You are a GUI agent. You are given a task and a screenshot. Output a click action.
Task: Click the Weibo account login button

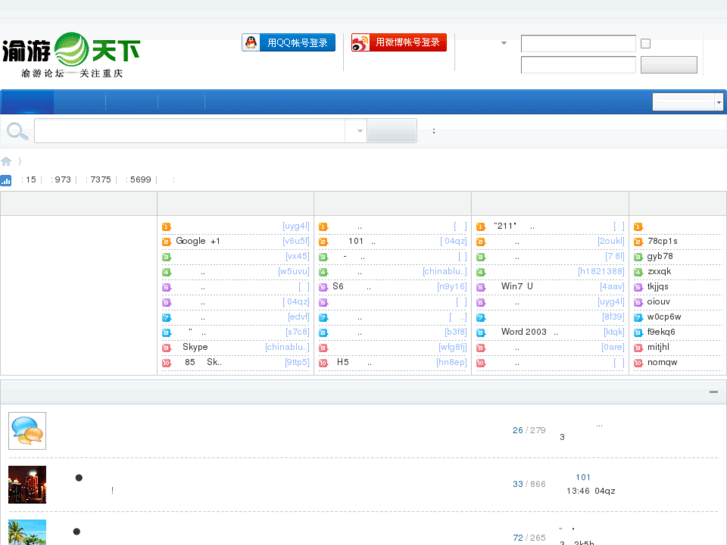pyautogui.click(x=398, y=43)
